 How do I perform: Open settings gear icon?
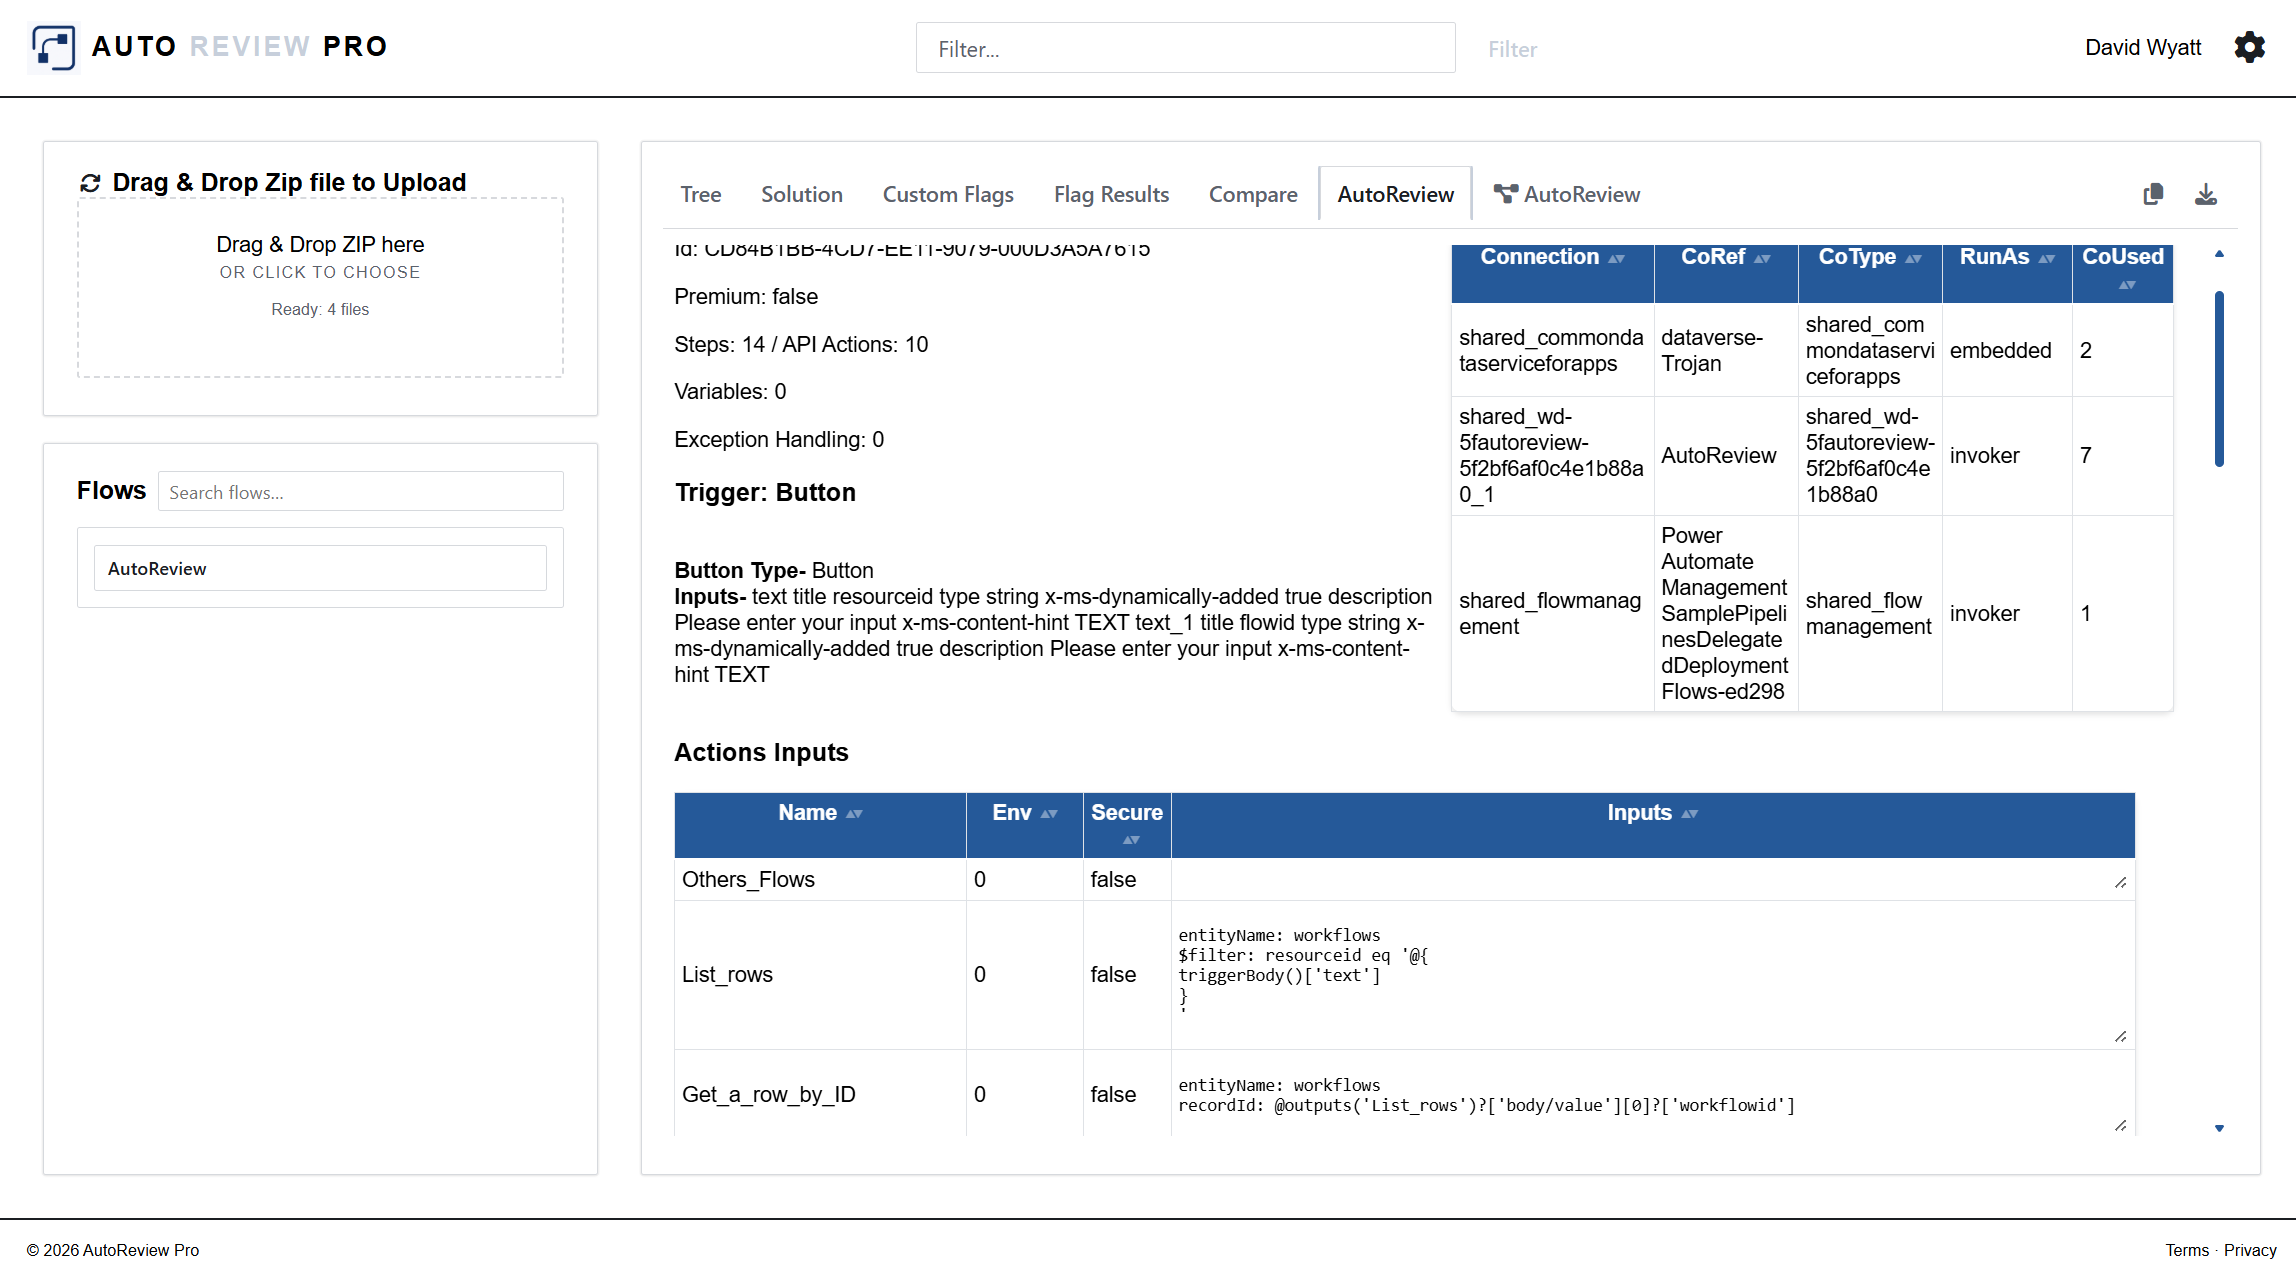(x=2249, y=47)
